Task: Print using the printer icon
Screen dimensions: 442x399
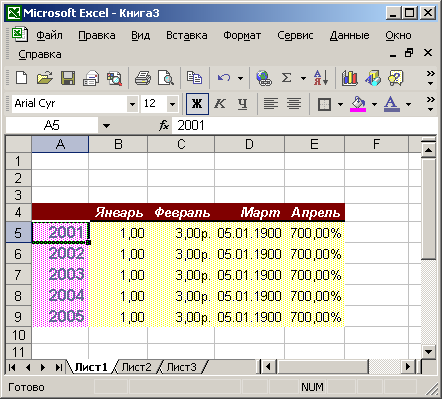Action: 143,78
